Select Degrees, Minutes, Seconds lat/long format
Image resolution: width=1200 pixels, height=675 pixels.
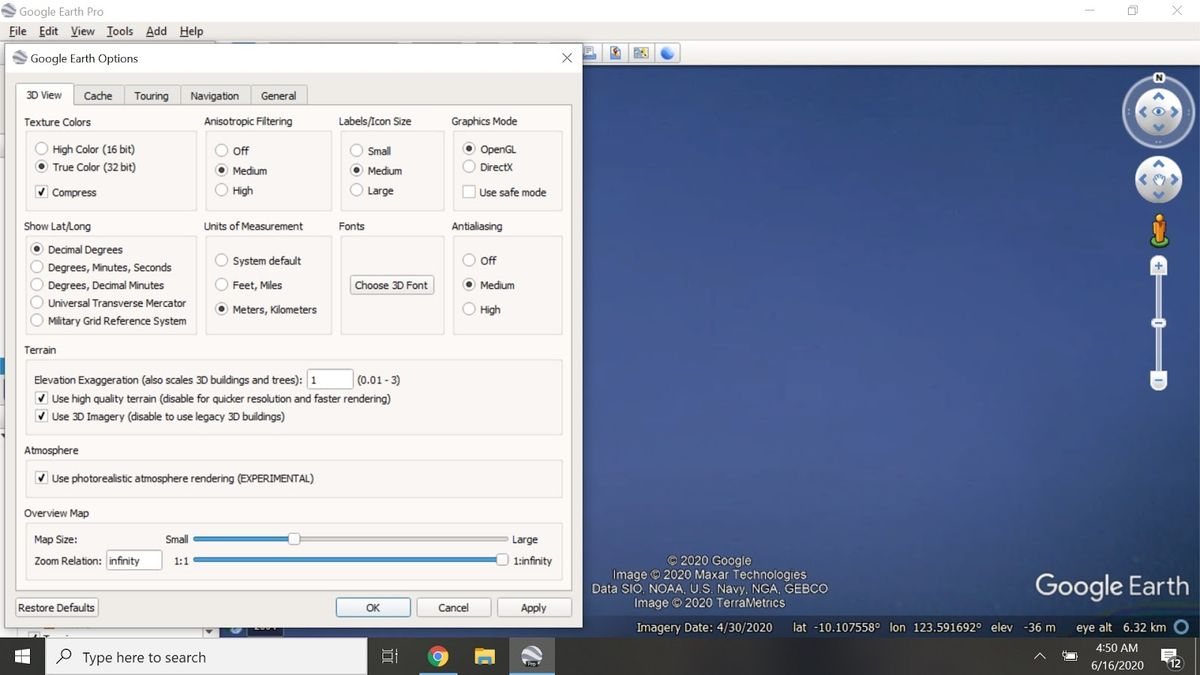(x=101, y=267)
